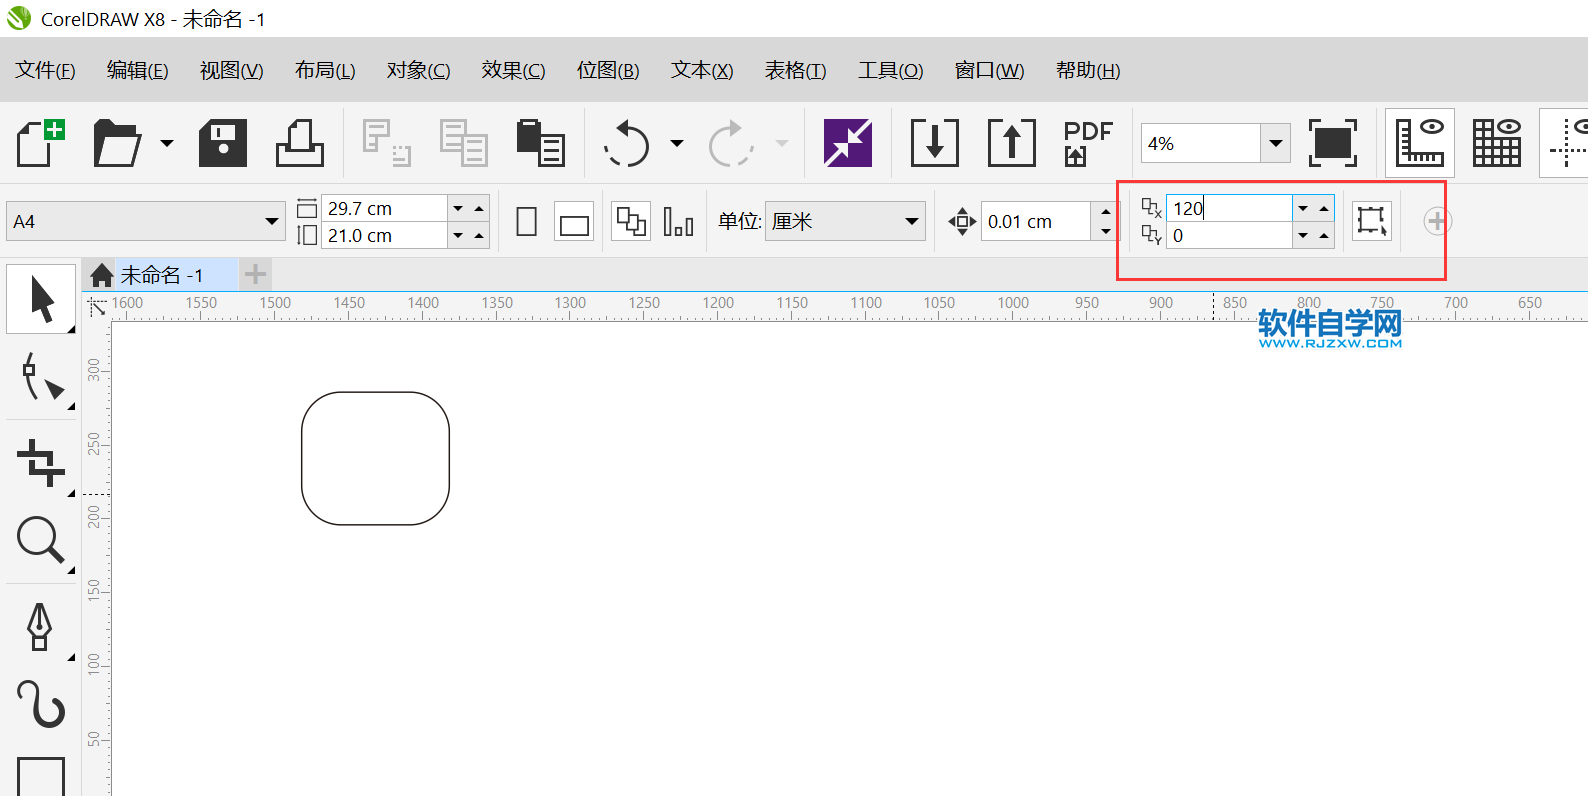Open the A4 page size dropdown

(272, 222)
